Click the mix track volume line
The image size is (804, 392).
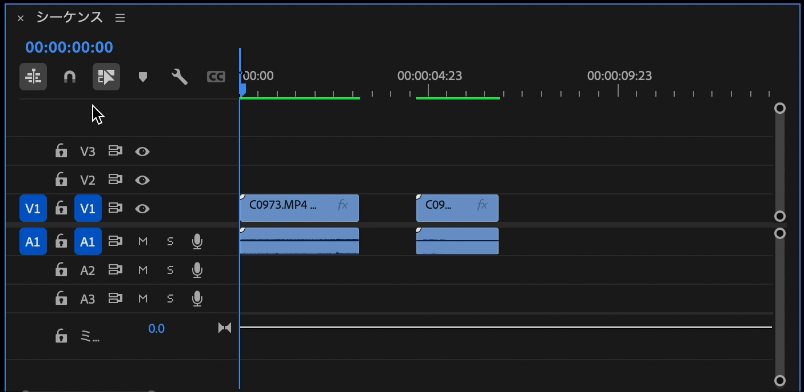coord(506,327)
